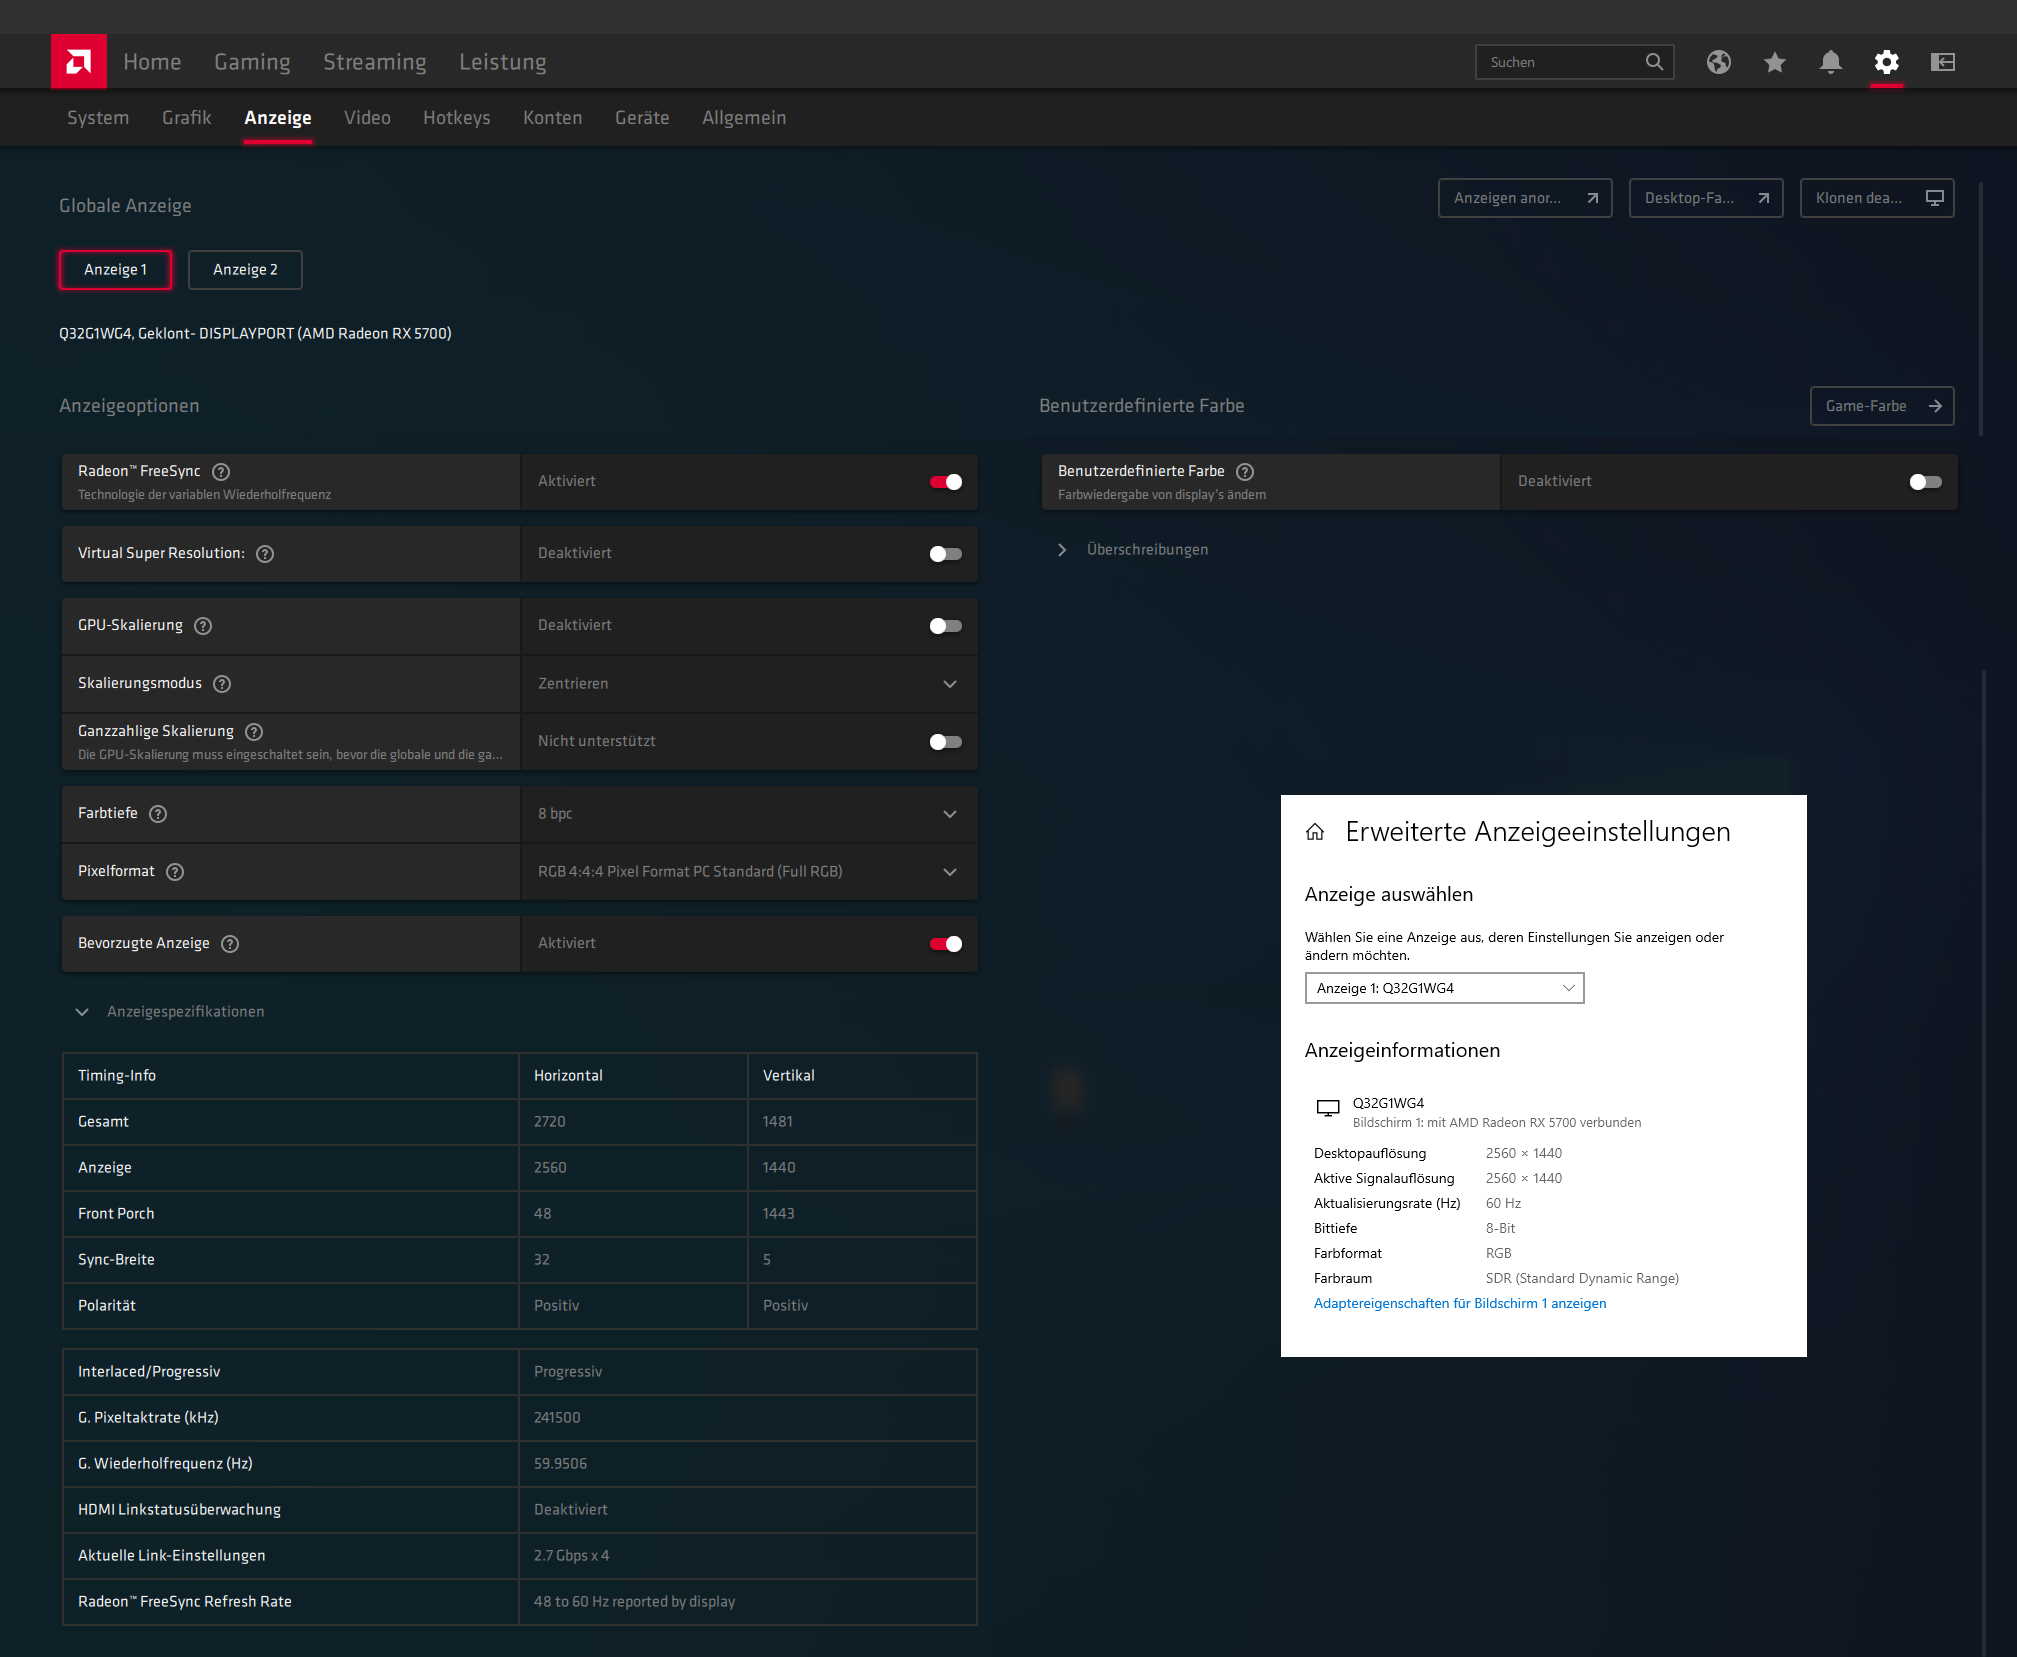Open Adaptereigenschaften für Bildschirm 1 link
Image resolution: width=2017 pixels, height=1657 pixels.
click(1459, 1303)
